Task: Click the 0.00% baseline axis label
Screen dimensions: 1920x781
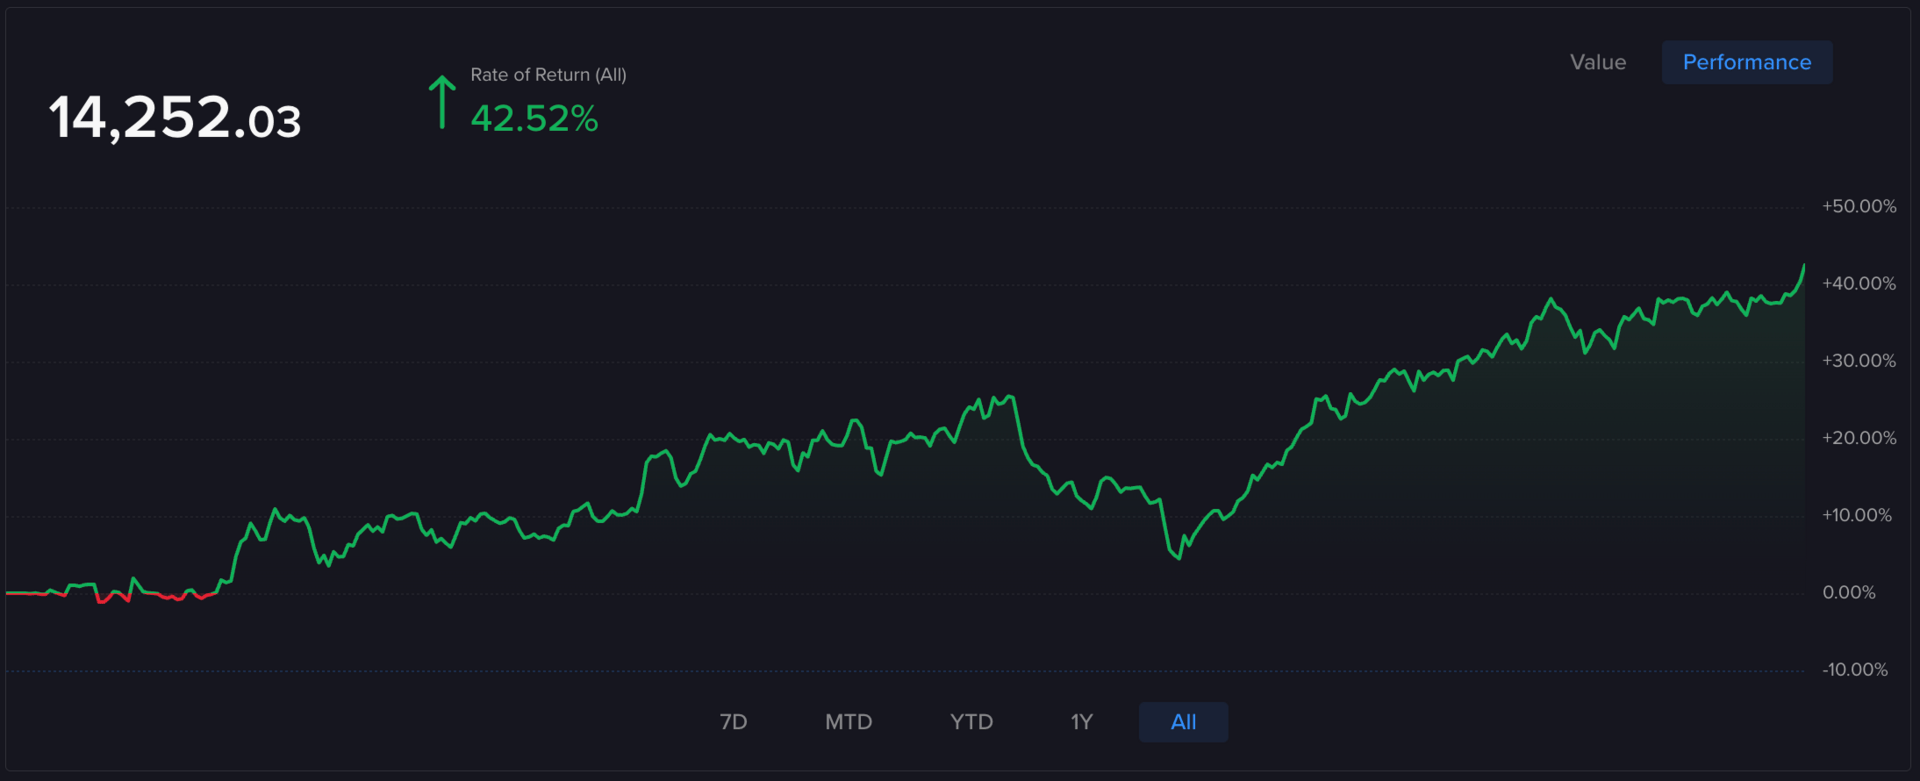Action: click(1848, 593)
